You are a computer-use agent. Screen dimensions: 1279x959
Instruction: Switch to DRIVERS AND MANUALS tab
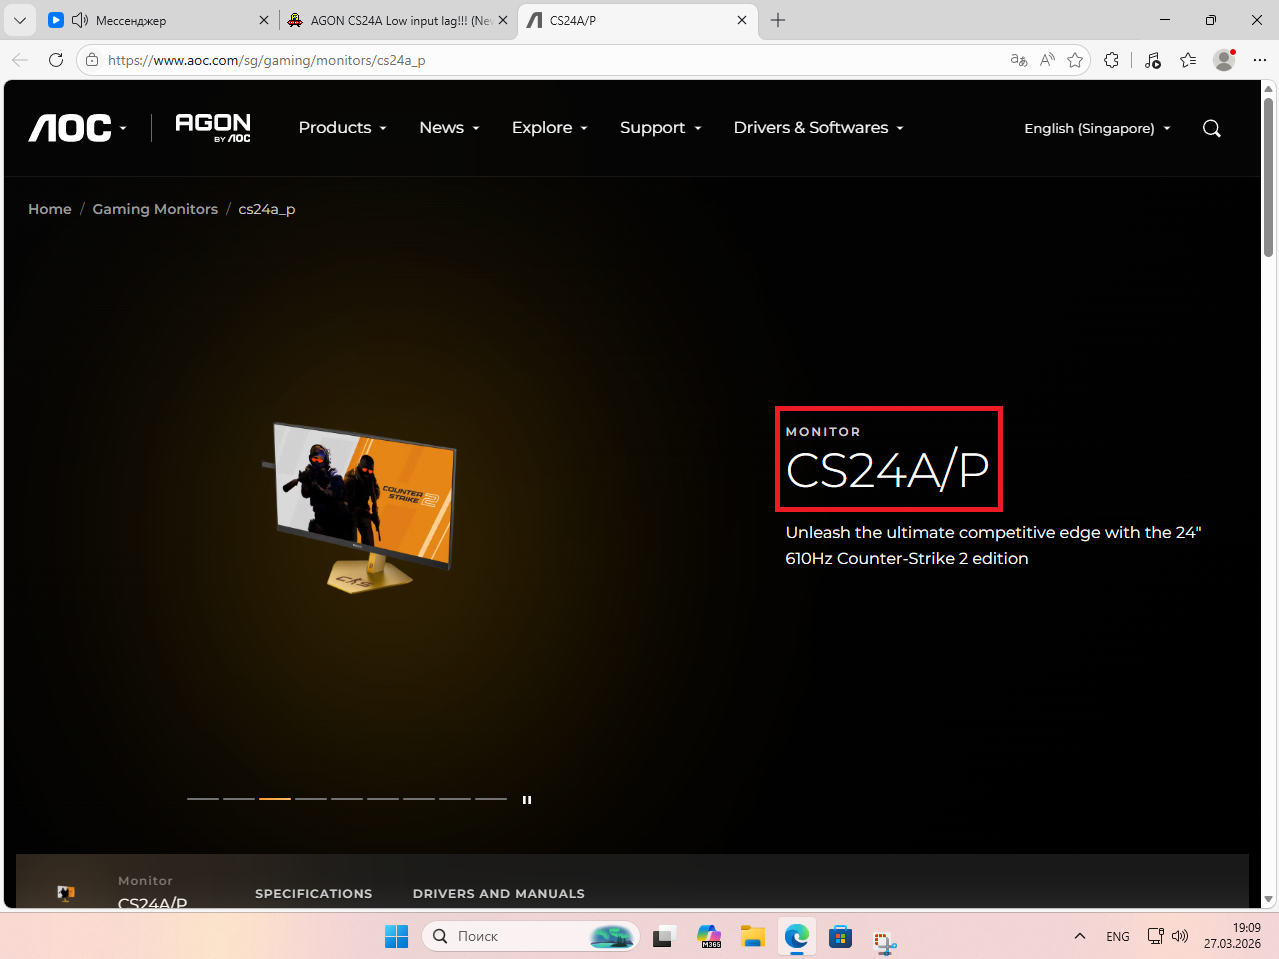pos(498,894)
